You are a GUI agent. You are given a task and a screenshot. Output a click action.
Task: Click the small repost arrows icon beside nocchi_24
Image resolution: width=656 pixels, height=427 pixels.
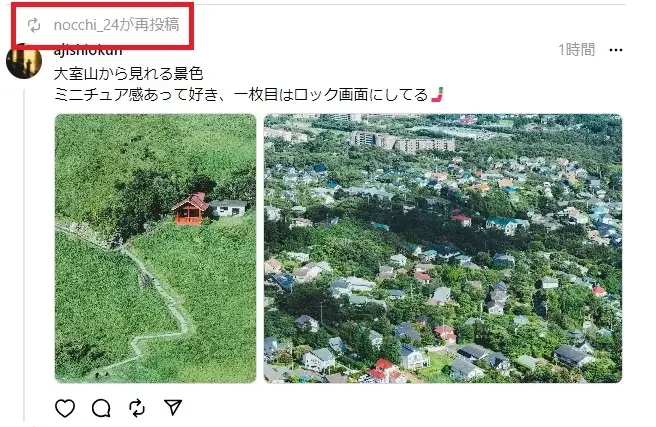pos(34,25)
